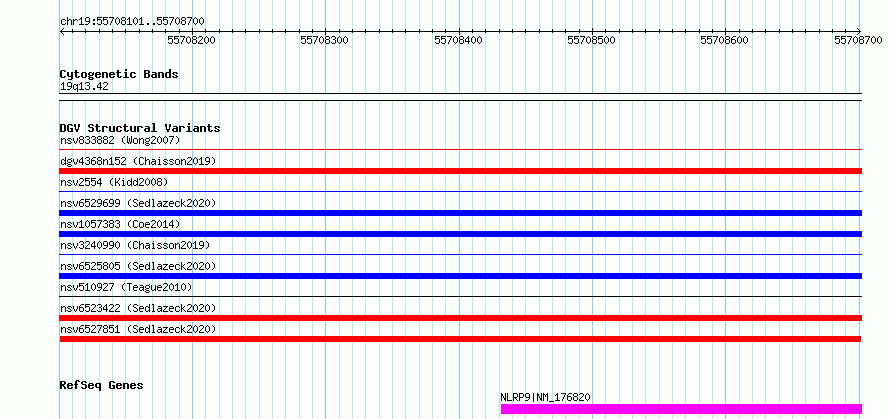Click ruler position label 55708700
This screenshot has width=890, height=419.
858,40
